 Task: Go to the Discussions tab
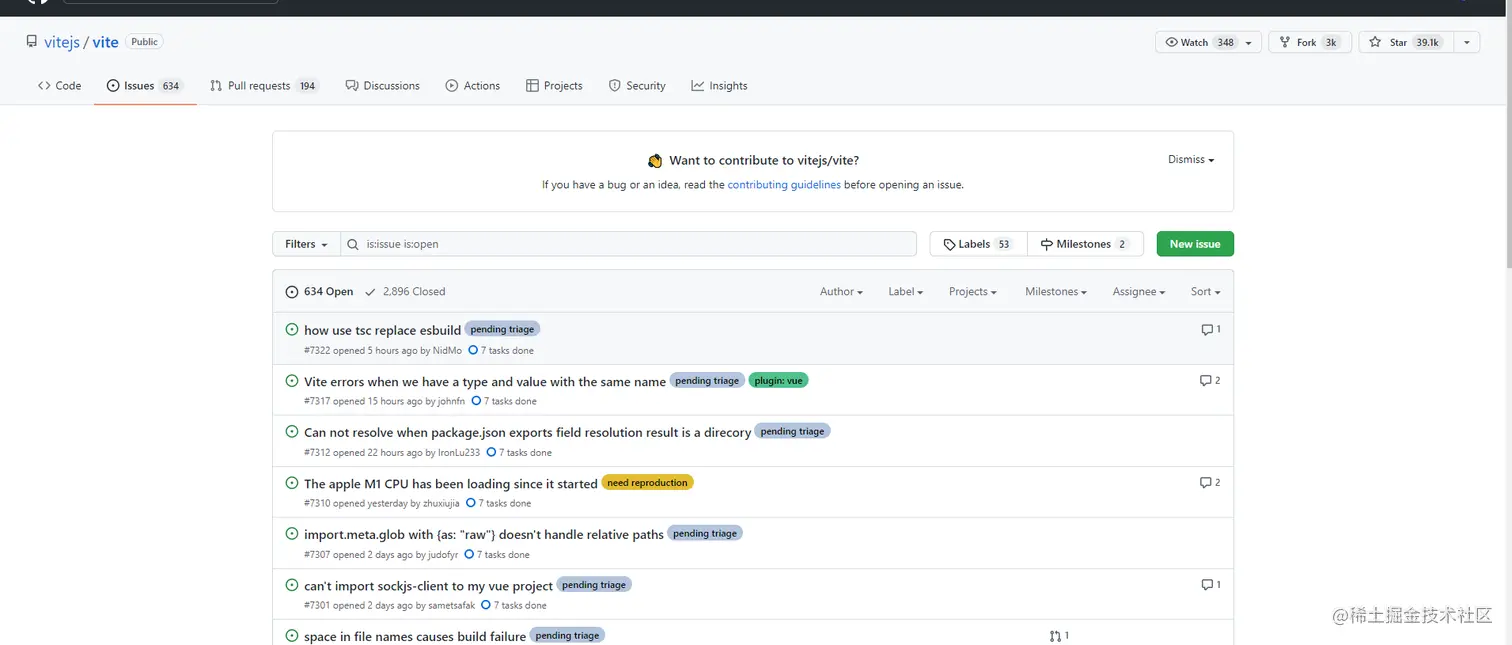pyautogui.click(x=382, y=86)
